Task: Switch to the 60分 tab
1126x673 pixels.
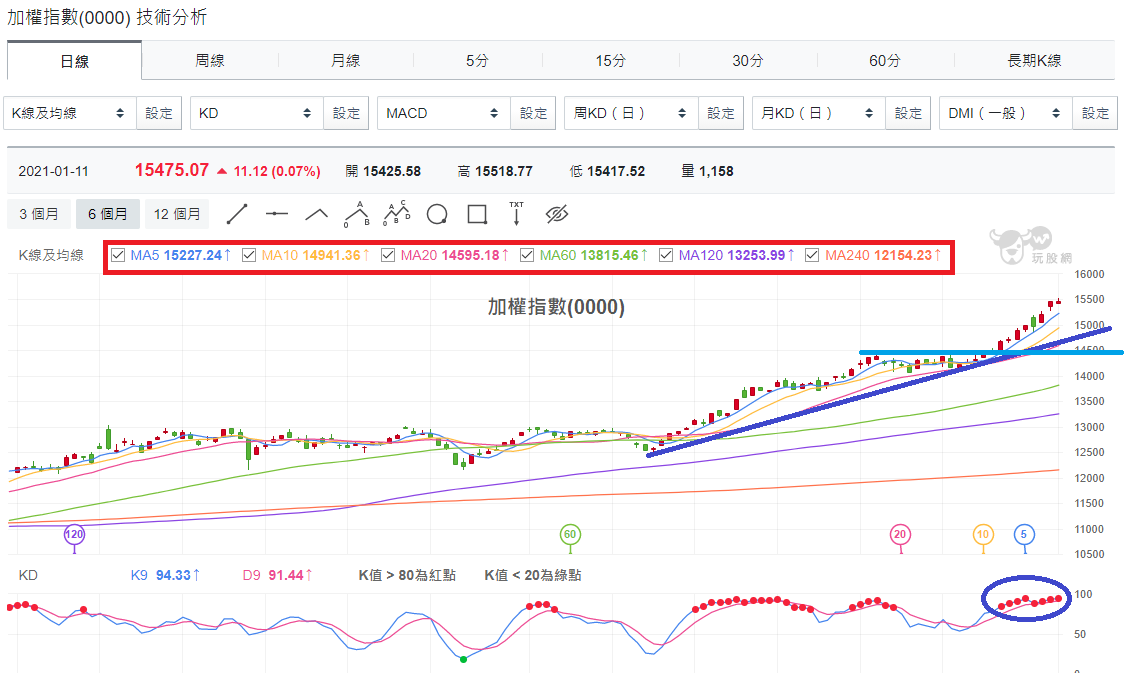Action: coord(885,61)
